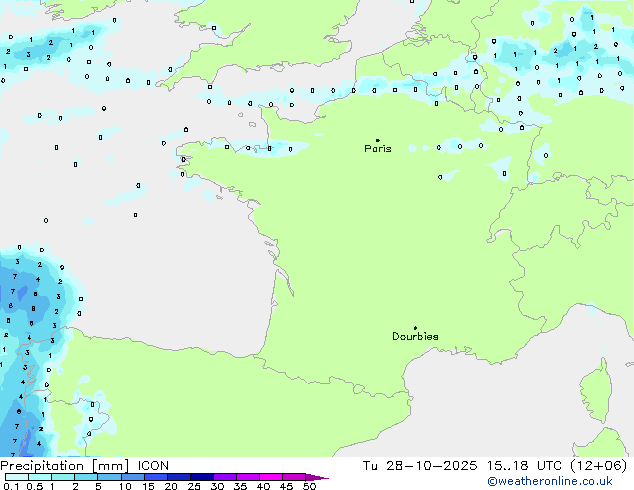Screen dimensions: 634x490
Task: Pick the legend swatch between 45 and 50
Action: [x=294, y=477]
